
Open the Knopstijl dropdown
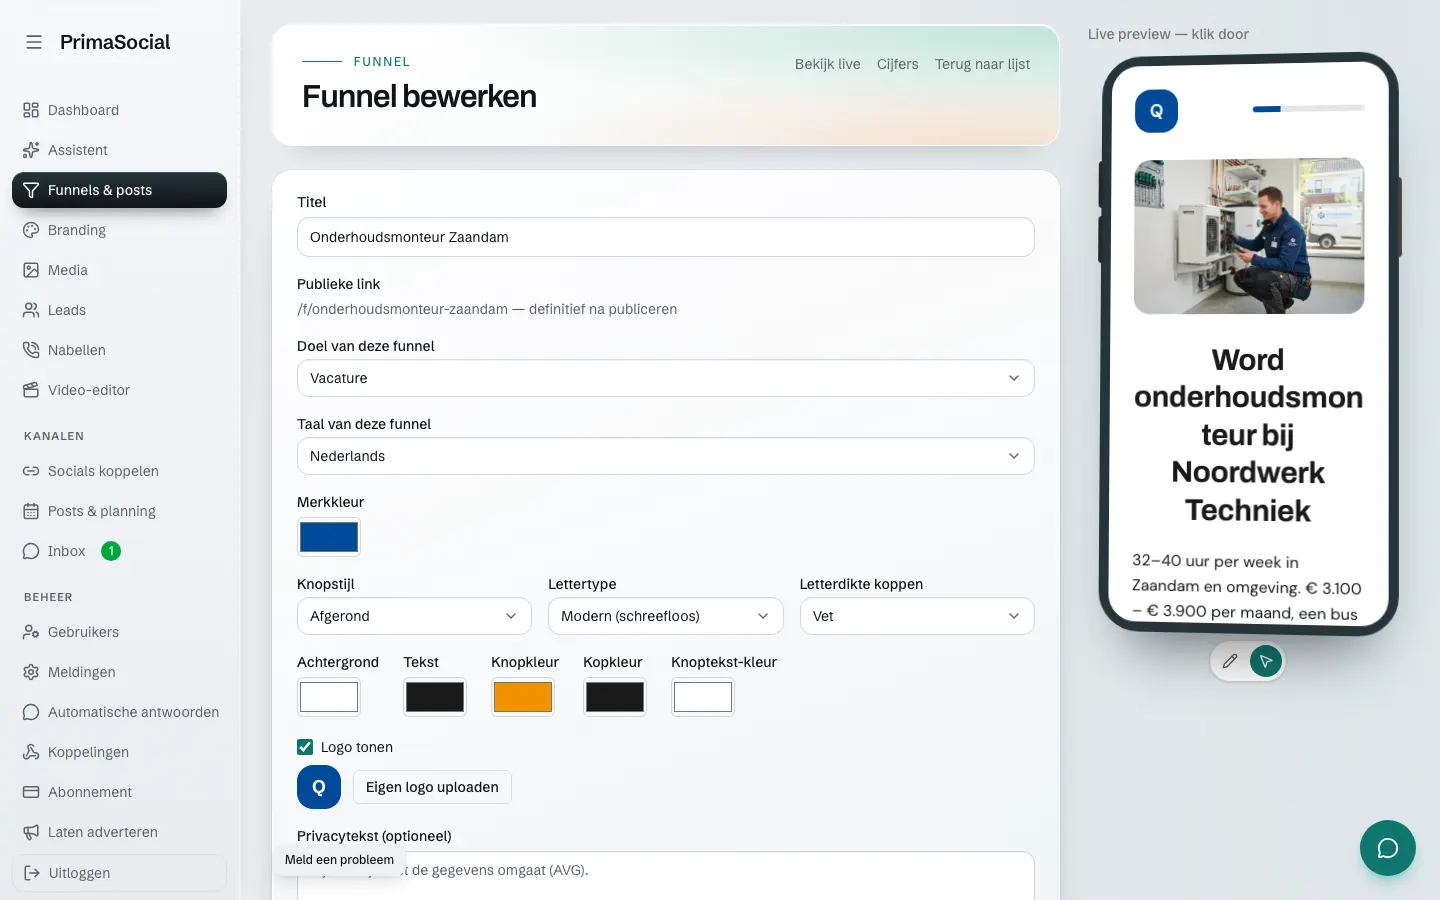(x=414, y=616)
